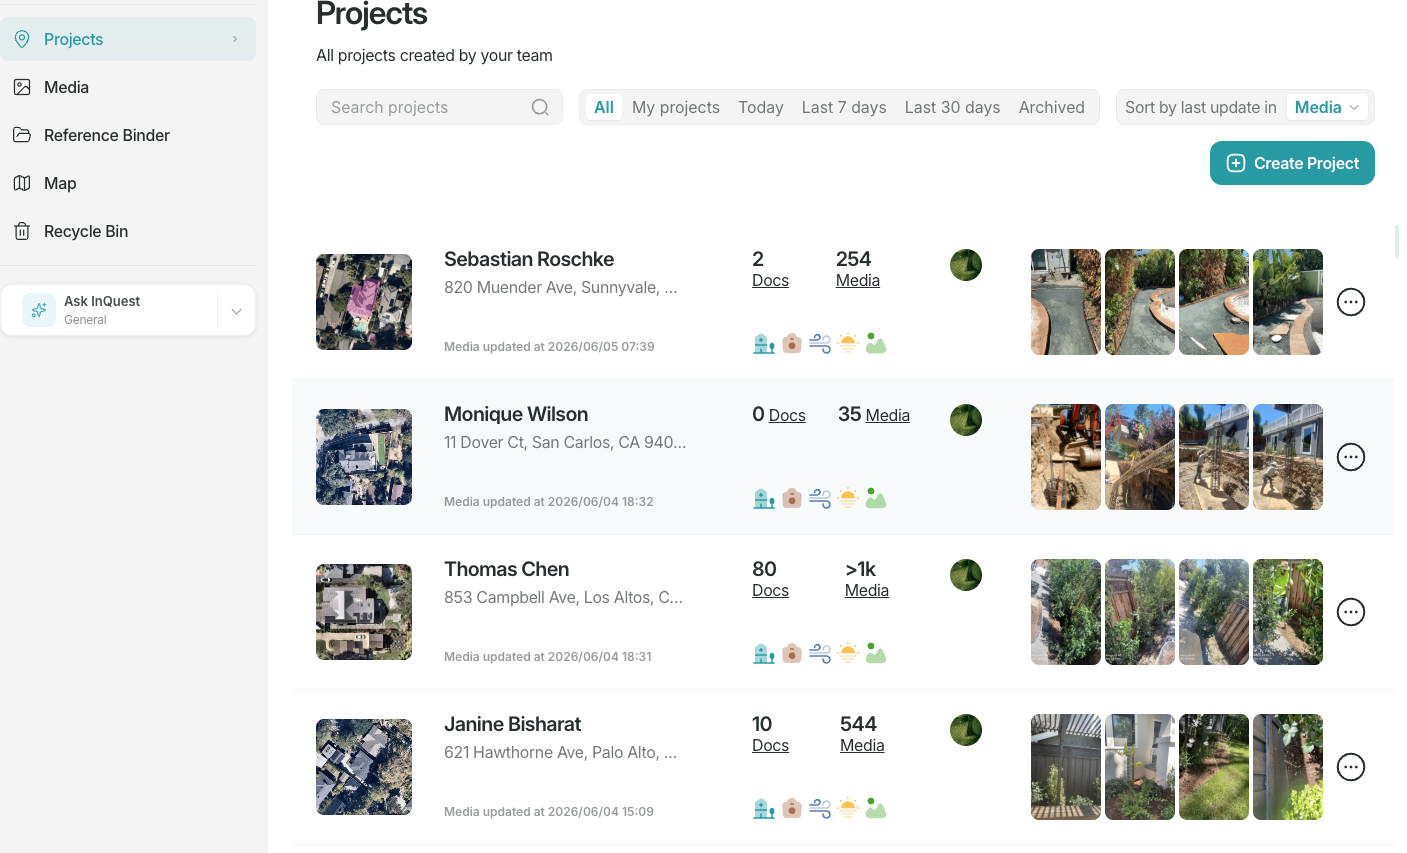Open the Sebastian Roschke project

pyautogui.click(x=529, y=259)
